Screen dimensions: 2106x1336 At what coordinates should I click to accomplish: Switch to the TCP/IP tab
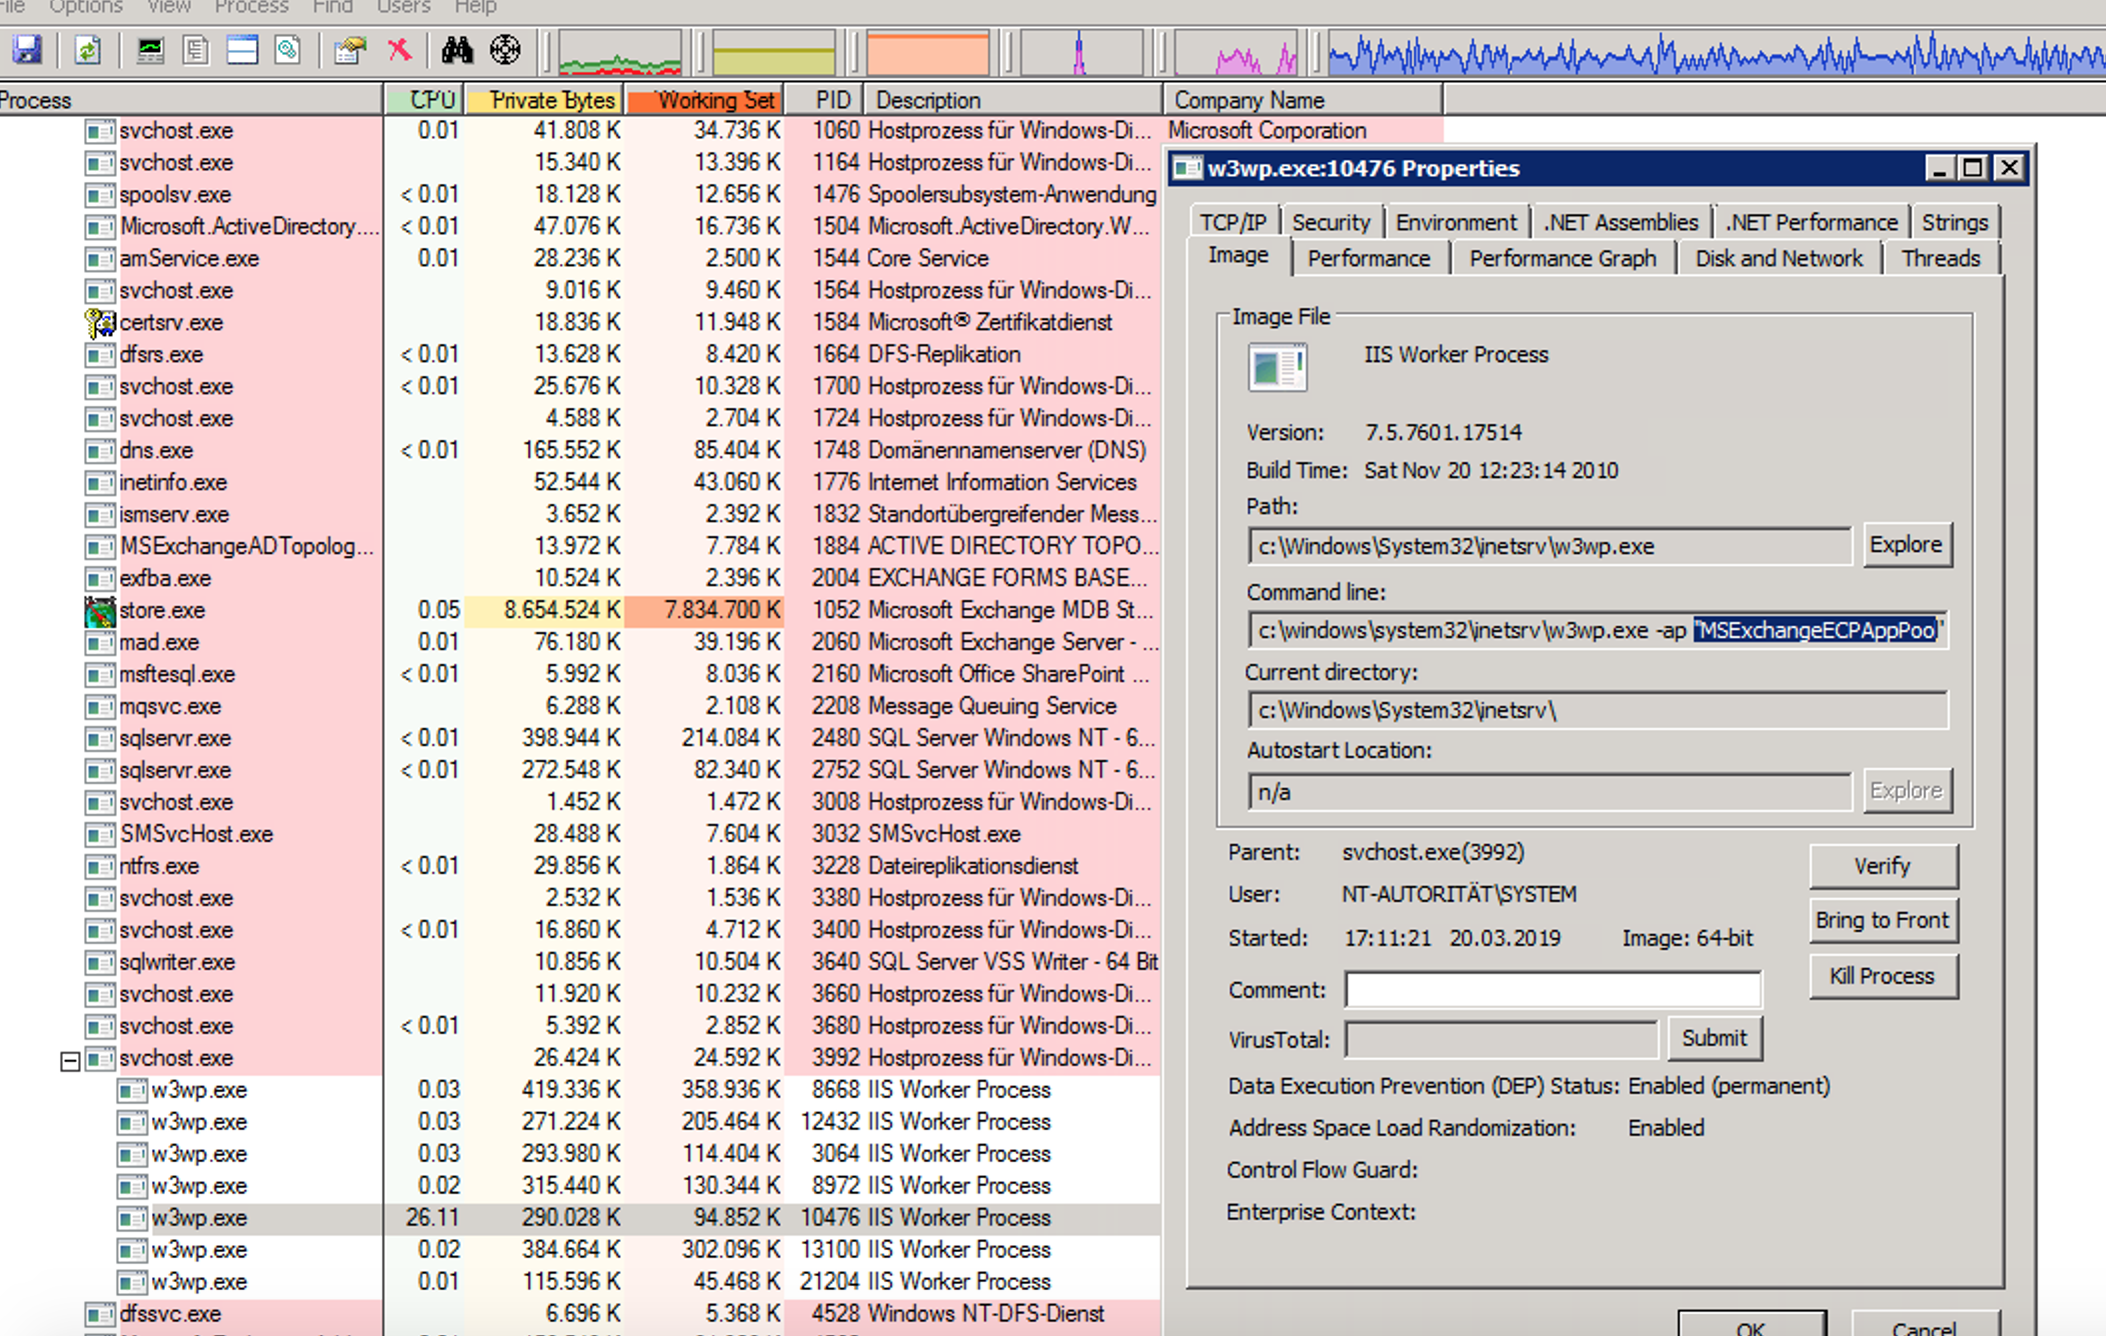point(1233,222)
